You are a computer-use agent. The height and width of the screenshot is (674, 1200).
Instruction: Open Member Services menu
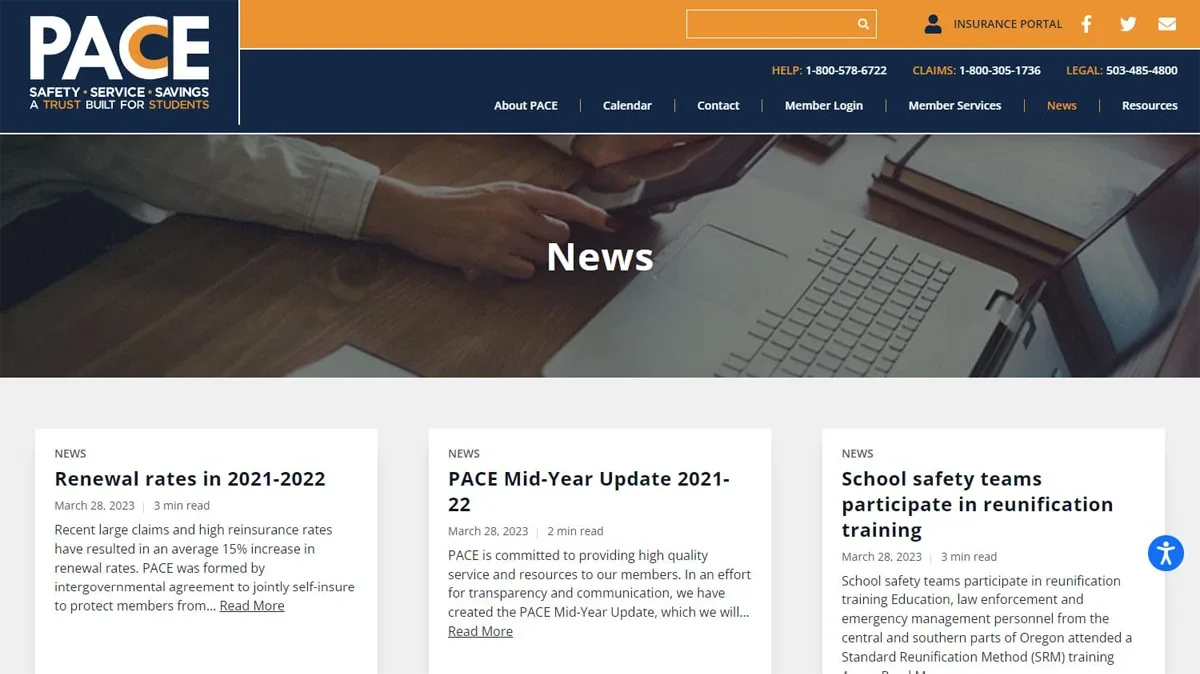(x=955, y=105)
